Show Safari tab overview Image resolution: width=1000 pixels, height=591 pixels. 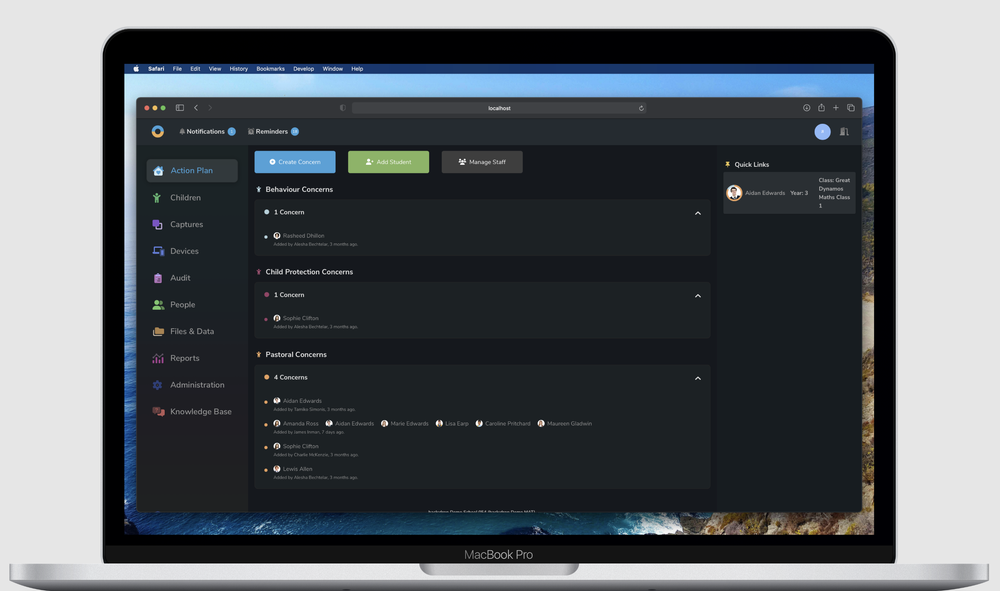click(x=851, y=108)
